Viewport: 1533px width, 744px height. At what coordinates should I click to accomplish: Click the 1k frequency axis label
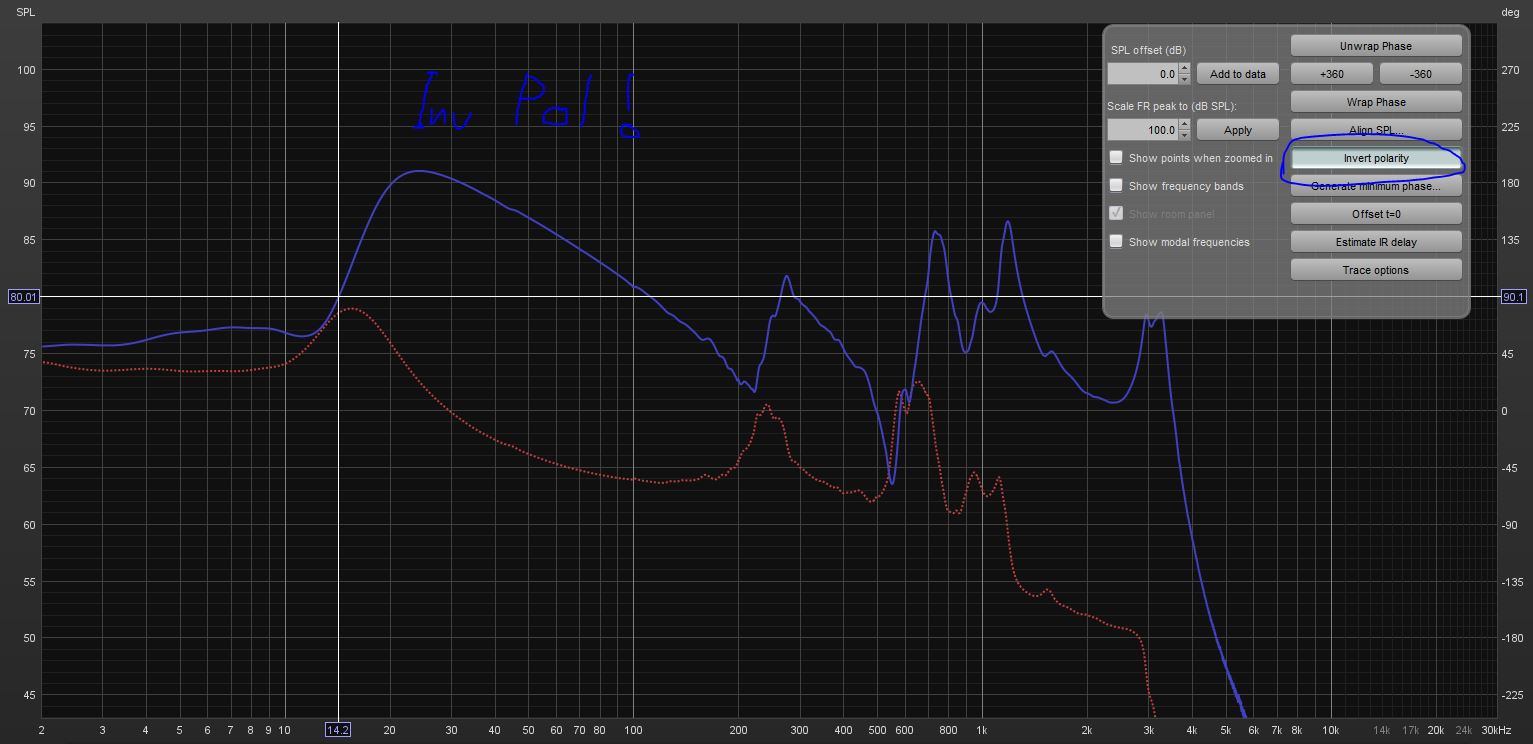(x=981, y=730)
